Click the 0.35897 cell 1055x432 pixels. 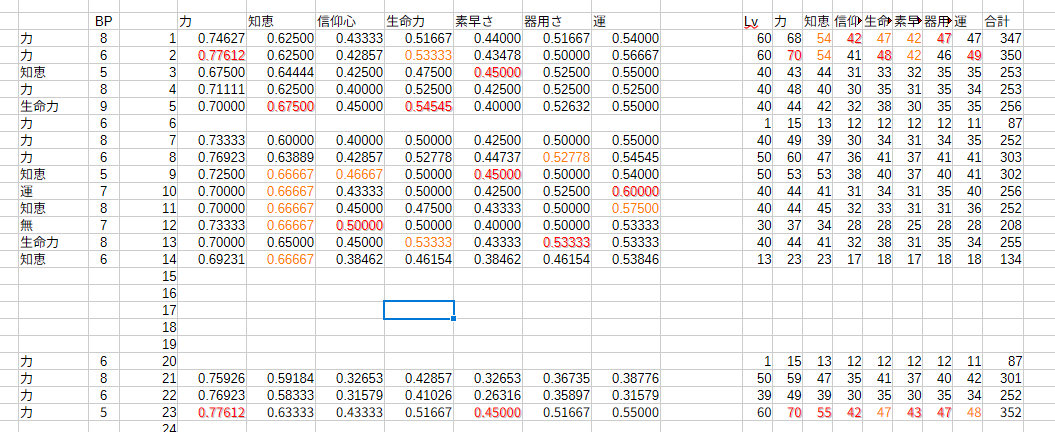(x=557, y=396)
